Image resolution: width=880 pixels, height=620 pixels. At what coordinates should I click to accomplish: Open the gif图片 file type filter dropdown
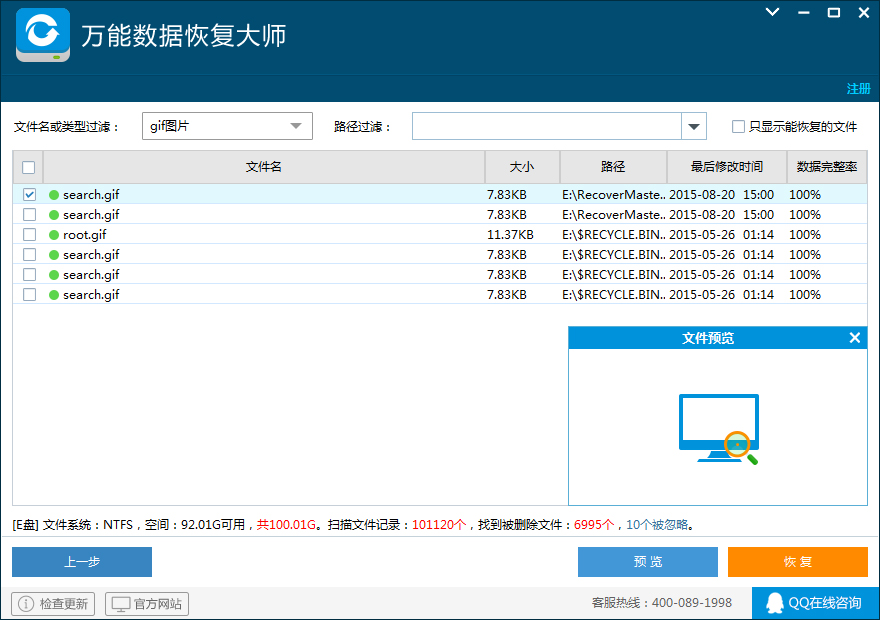click(295, 126)
